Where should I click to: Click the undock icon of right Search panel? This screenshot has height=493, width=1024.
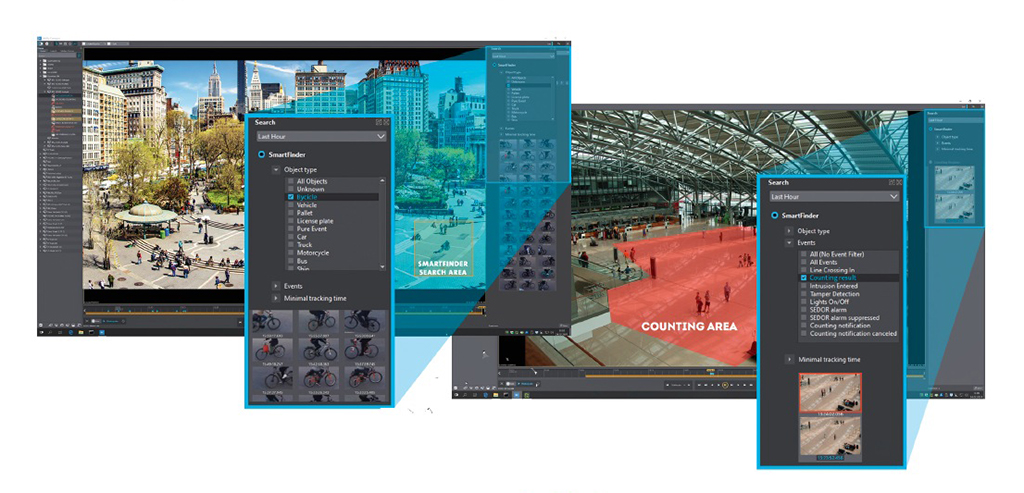(x=890, y=183)
